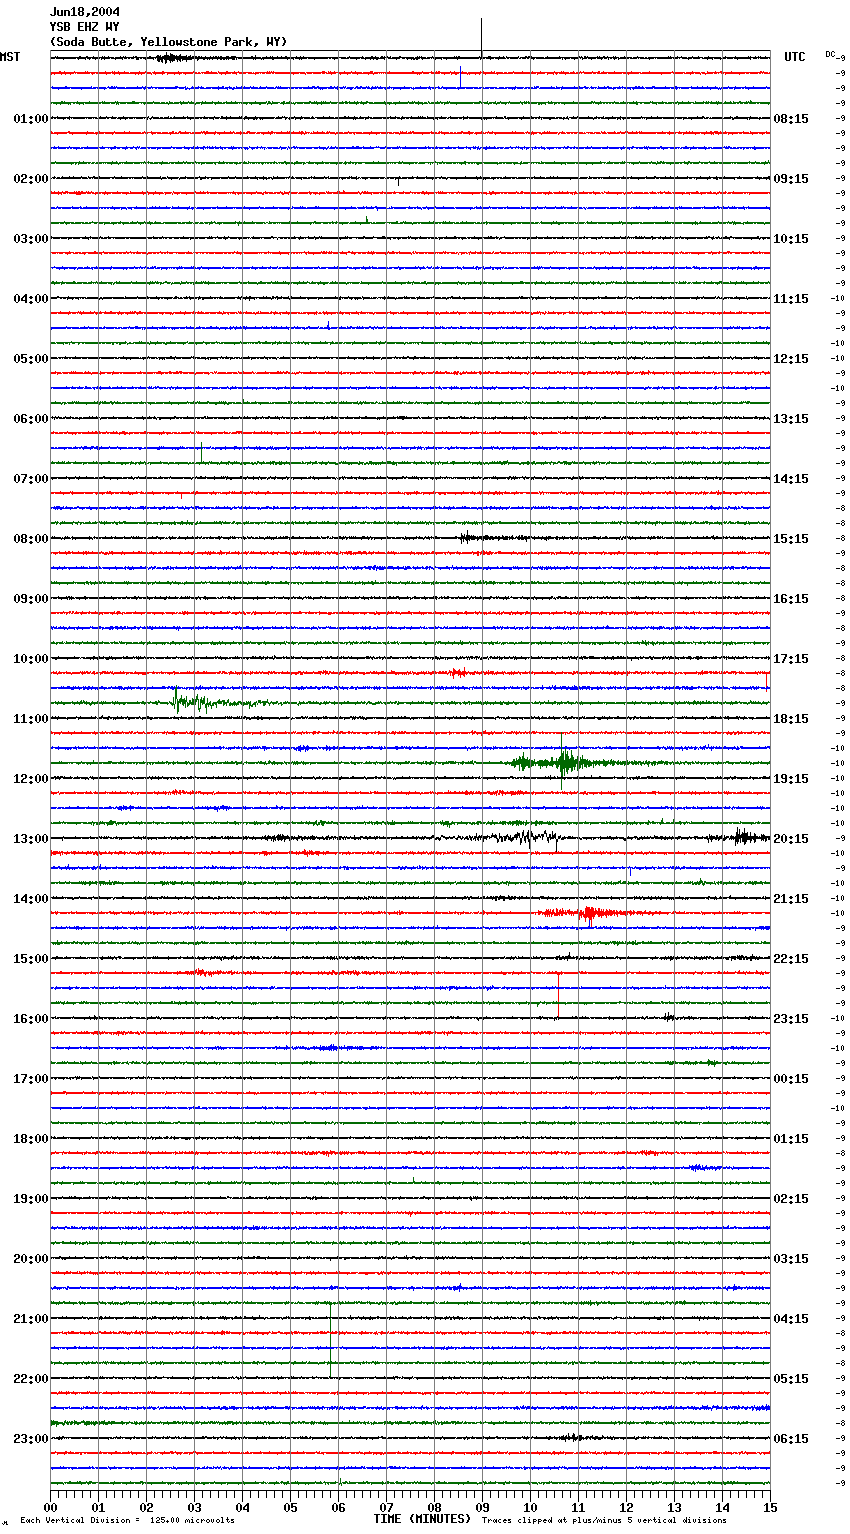Image resolution: width=850 pixels, height=1534 pixels.
Task: Select the 23:00 MST hour label
Action: point(31,1439)
